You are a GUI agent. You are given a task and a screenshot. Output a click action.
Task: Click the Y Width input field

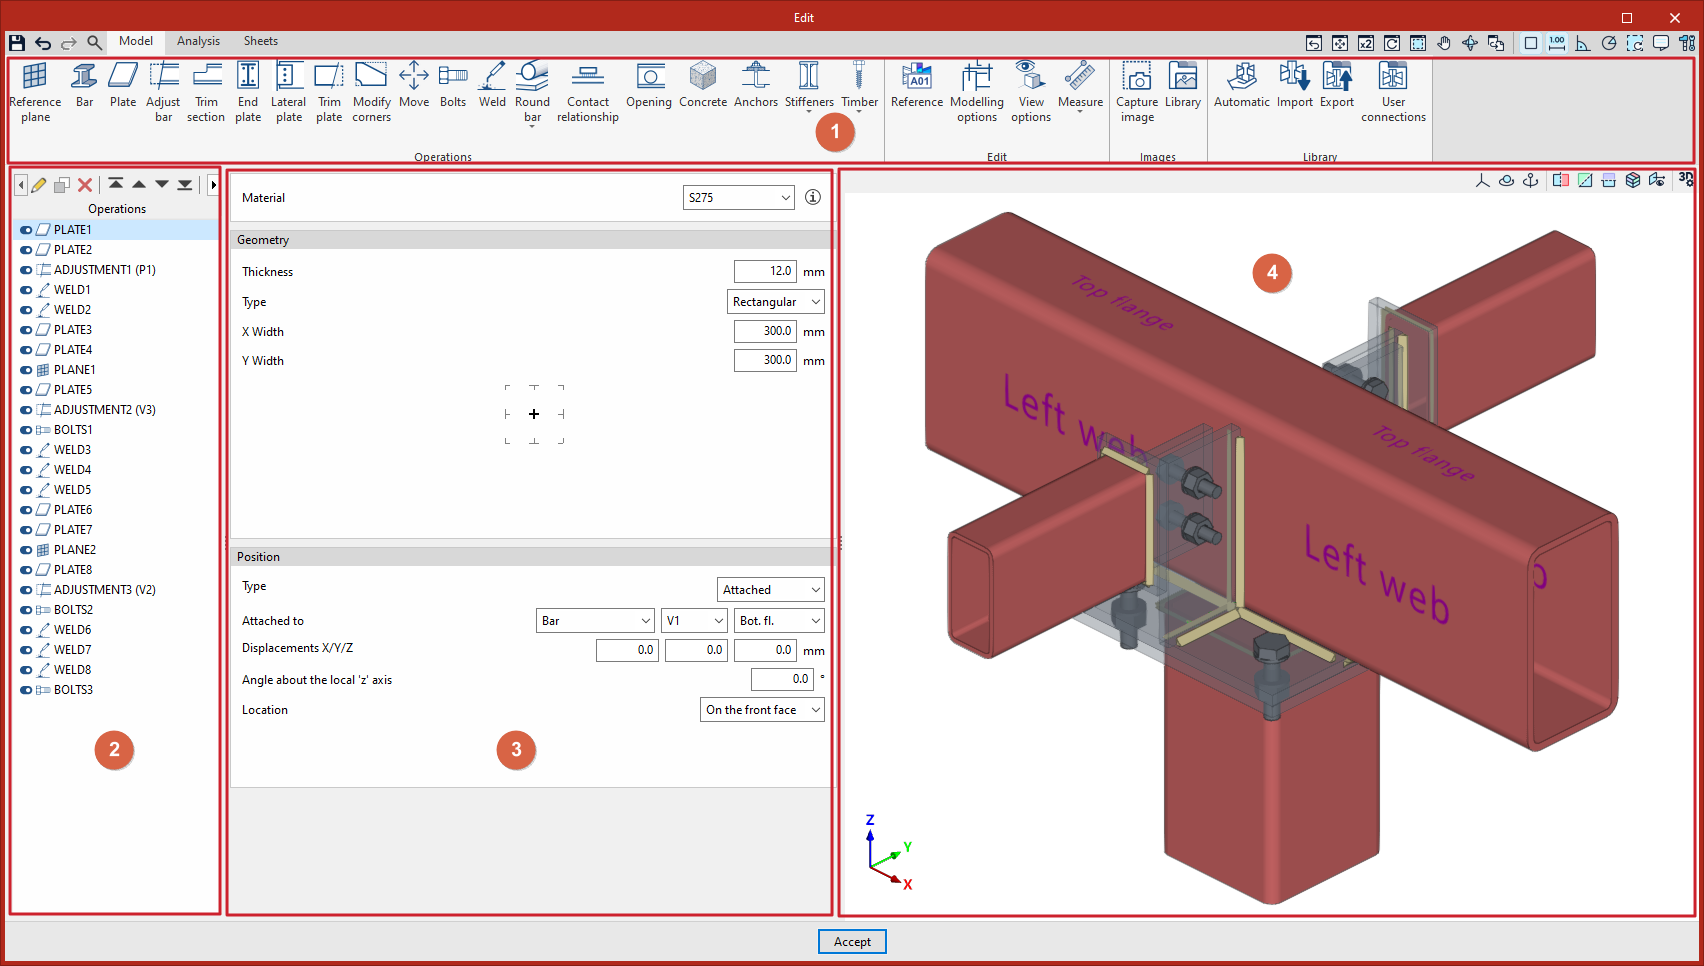(x=765, y=360)
